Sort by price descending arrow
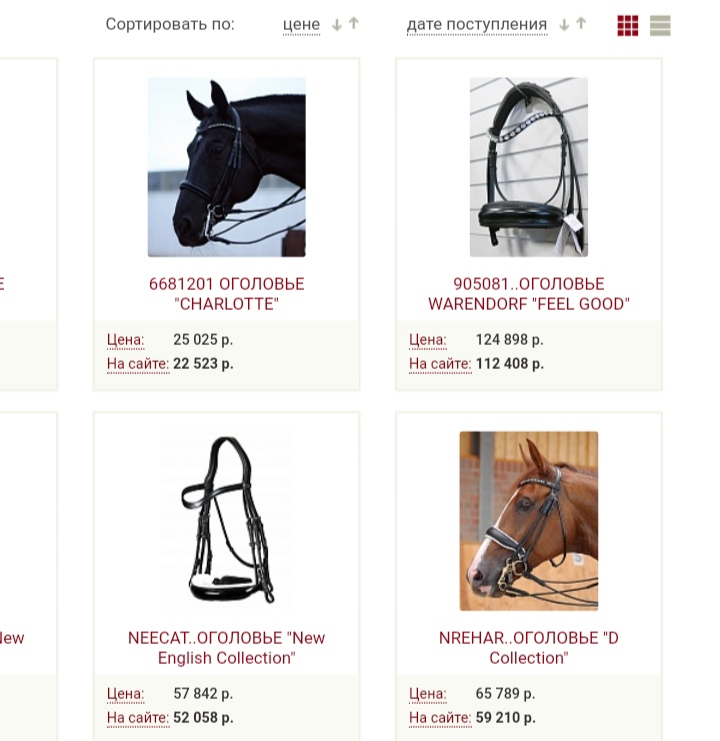Screen dimensions: 720x741 336,25
